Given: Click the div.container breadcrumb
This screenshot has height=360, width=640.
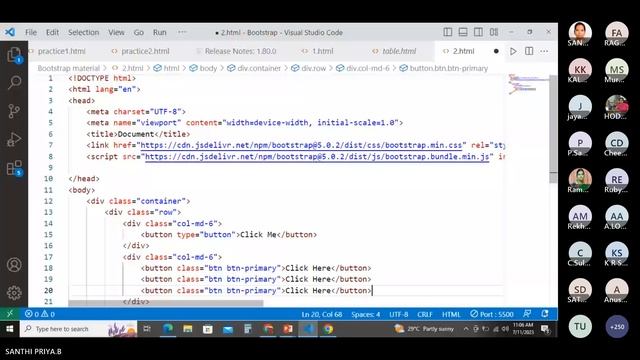Looking at the screenshot, I should (x=259, y=68).
